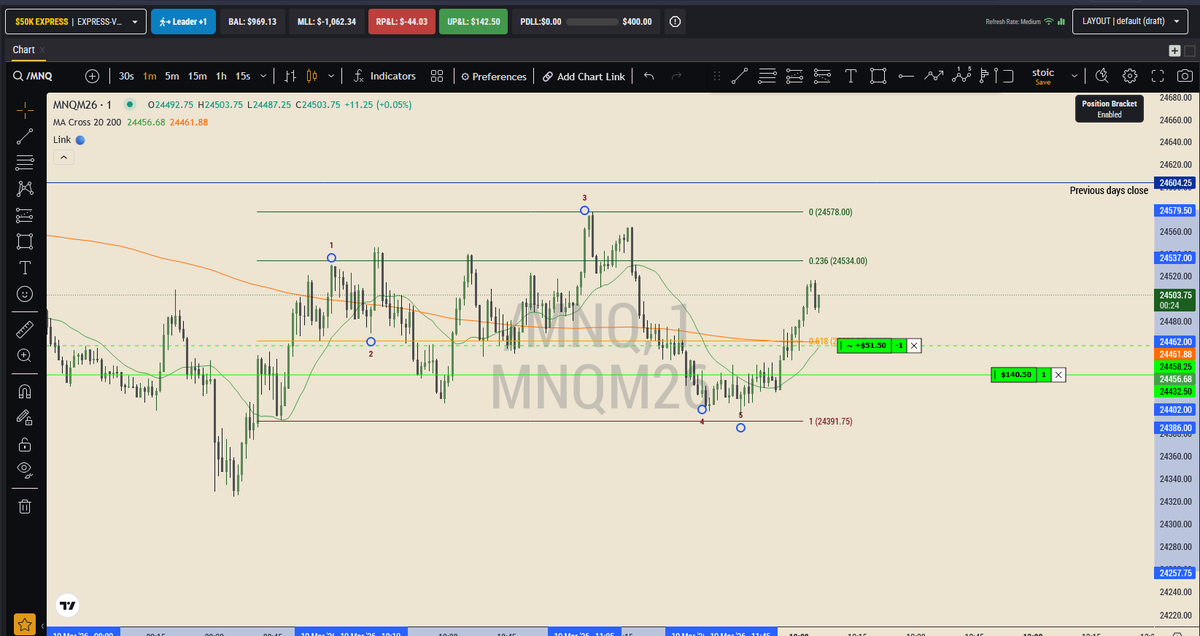Toggle magnet mode for drawings
Screen dimensions: 1200x636
click(x=25, y=391)
